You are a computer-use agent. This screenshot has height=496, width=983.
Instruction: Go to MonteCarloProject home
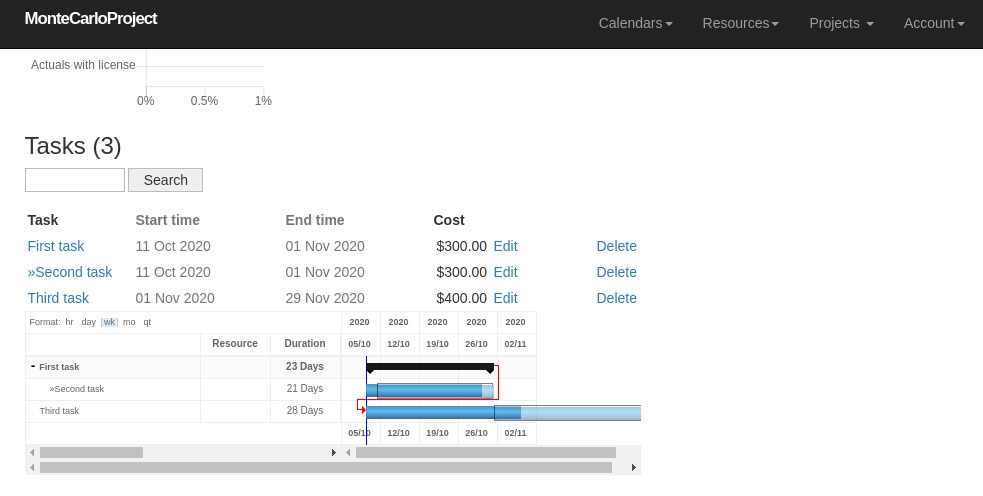click(x=91, y=19)
